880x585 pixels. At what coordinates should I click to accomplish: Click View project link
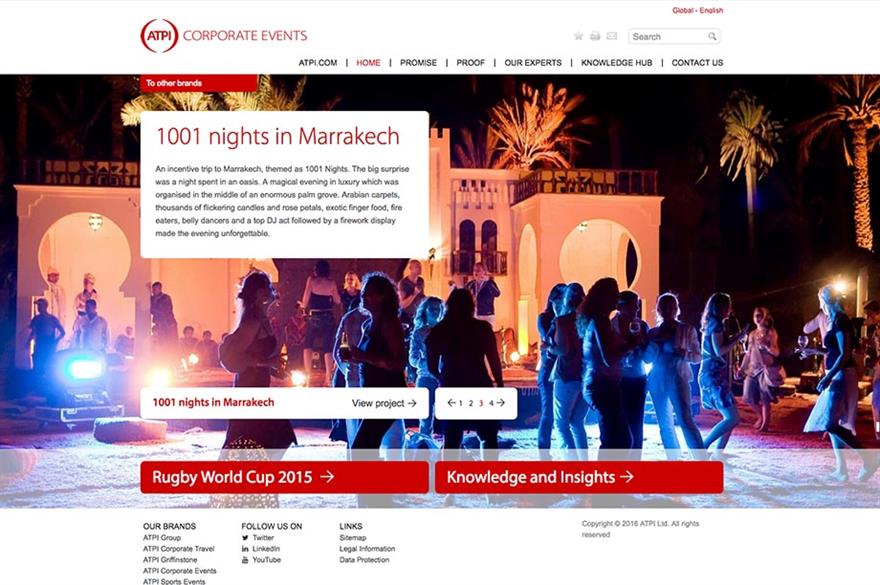pos(384,403)
